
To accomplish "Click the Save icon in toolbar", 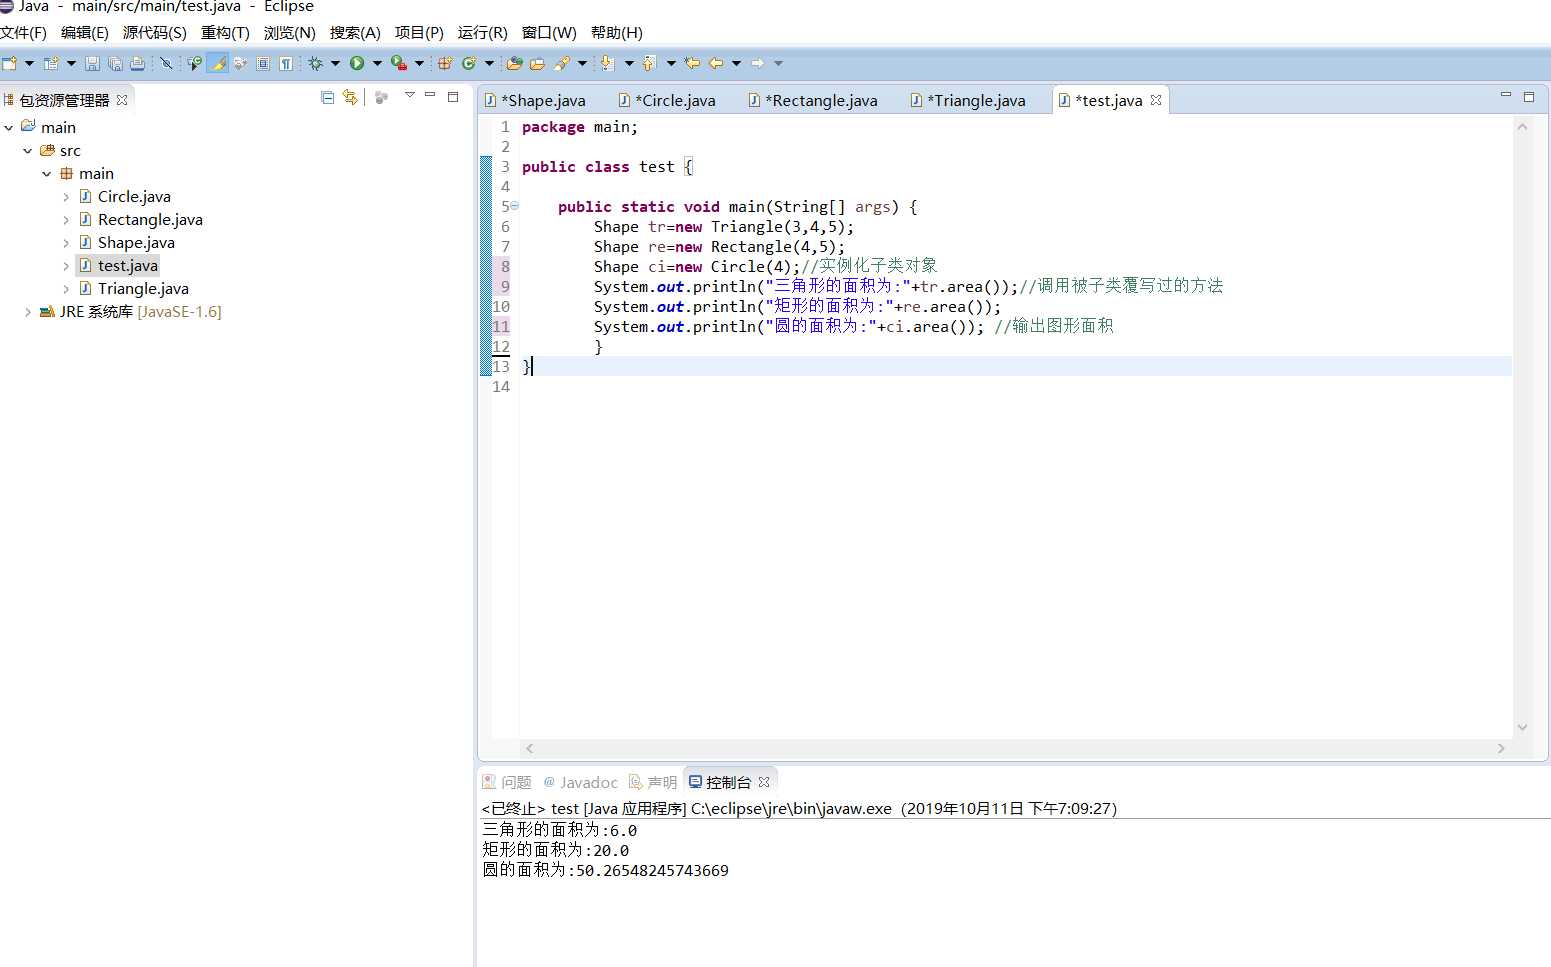I will coord(92,63).
